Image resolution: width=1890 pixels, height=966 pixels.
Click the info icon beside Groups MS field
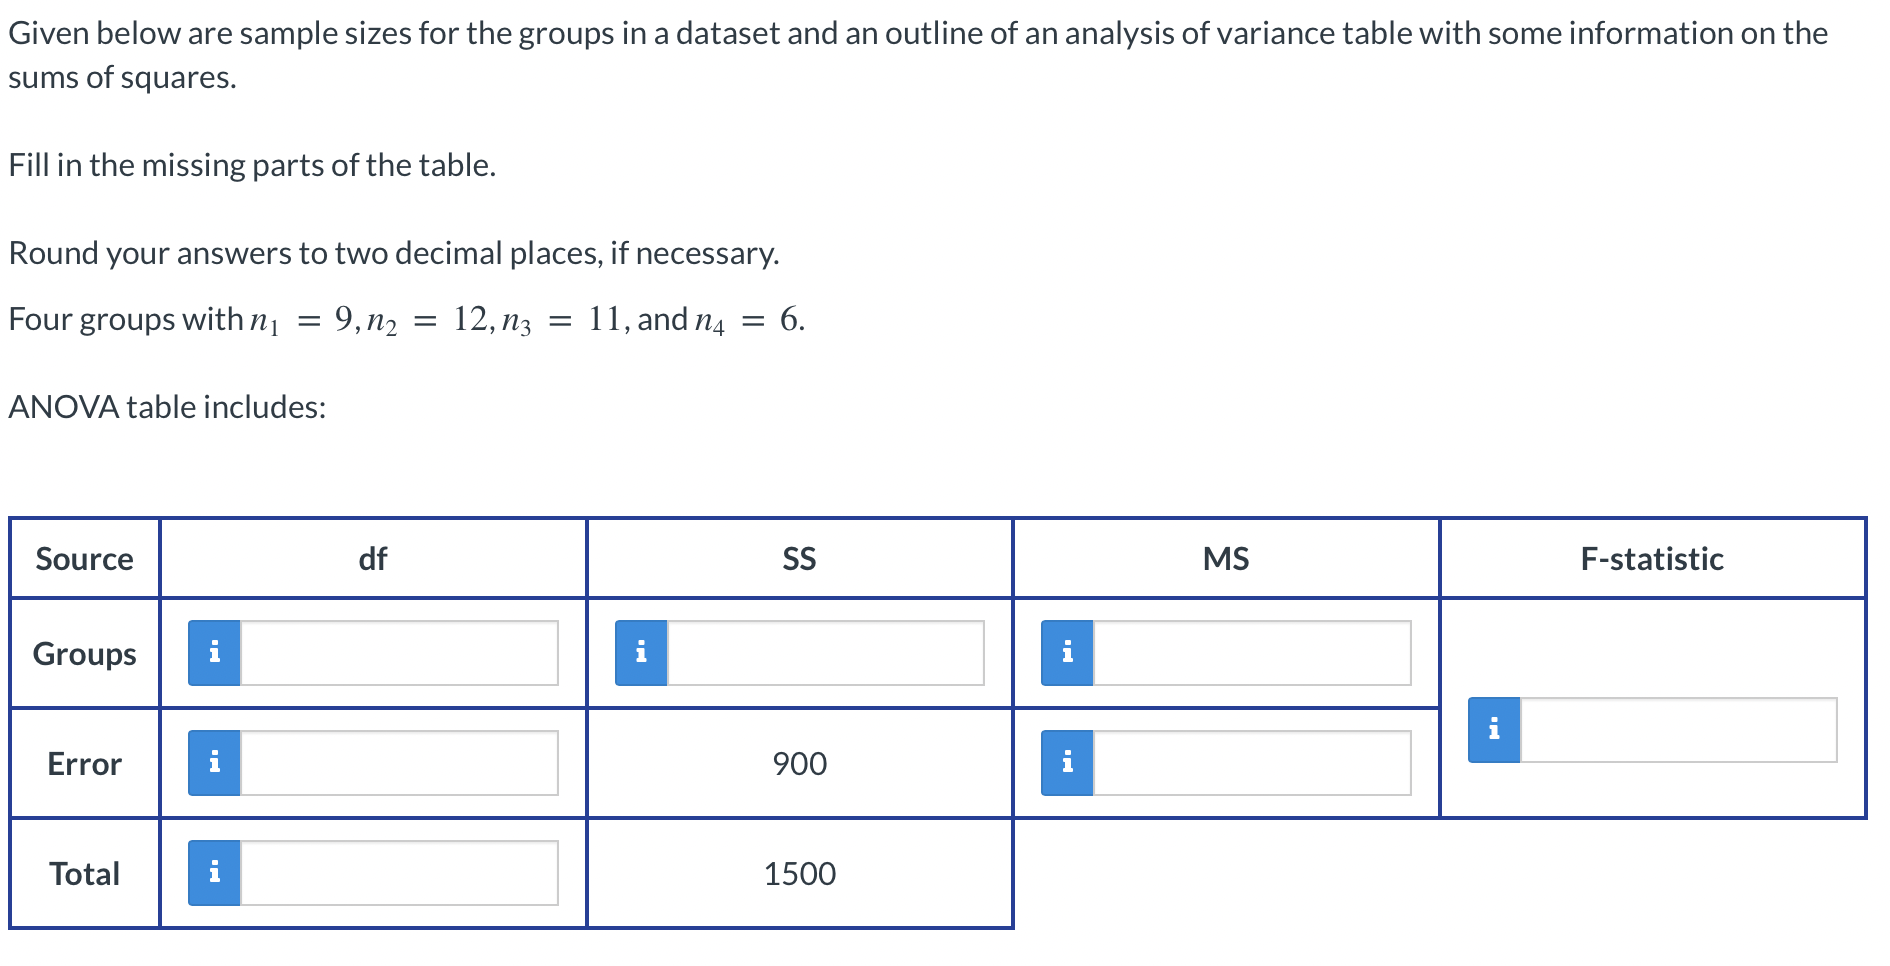(x=1067, y=653)
